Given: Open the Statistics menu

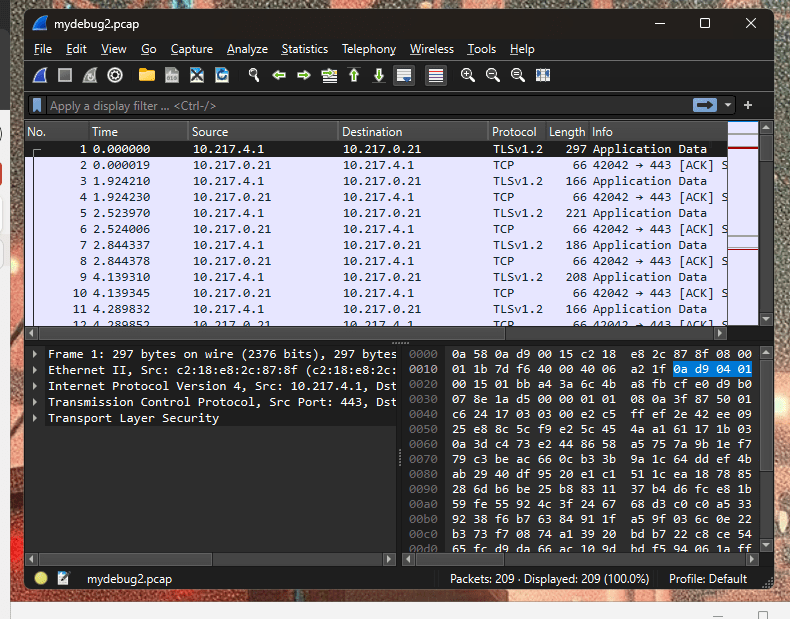Looking at the screenshot, I should click(x=304, y=49).
